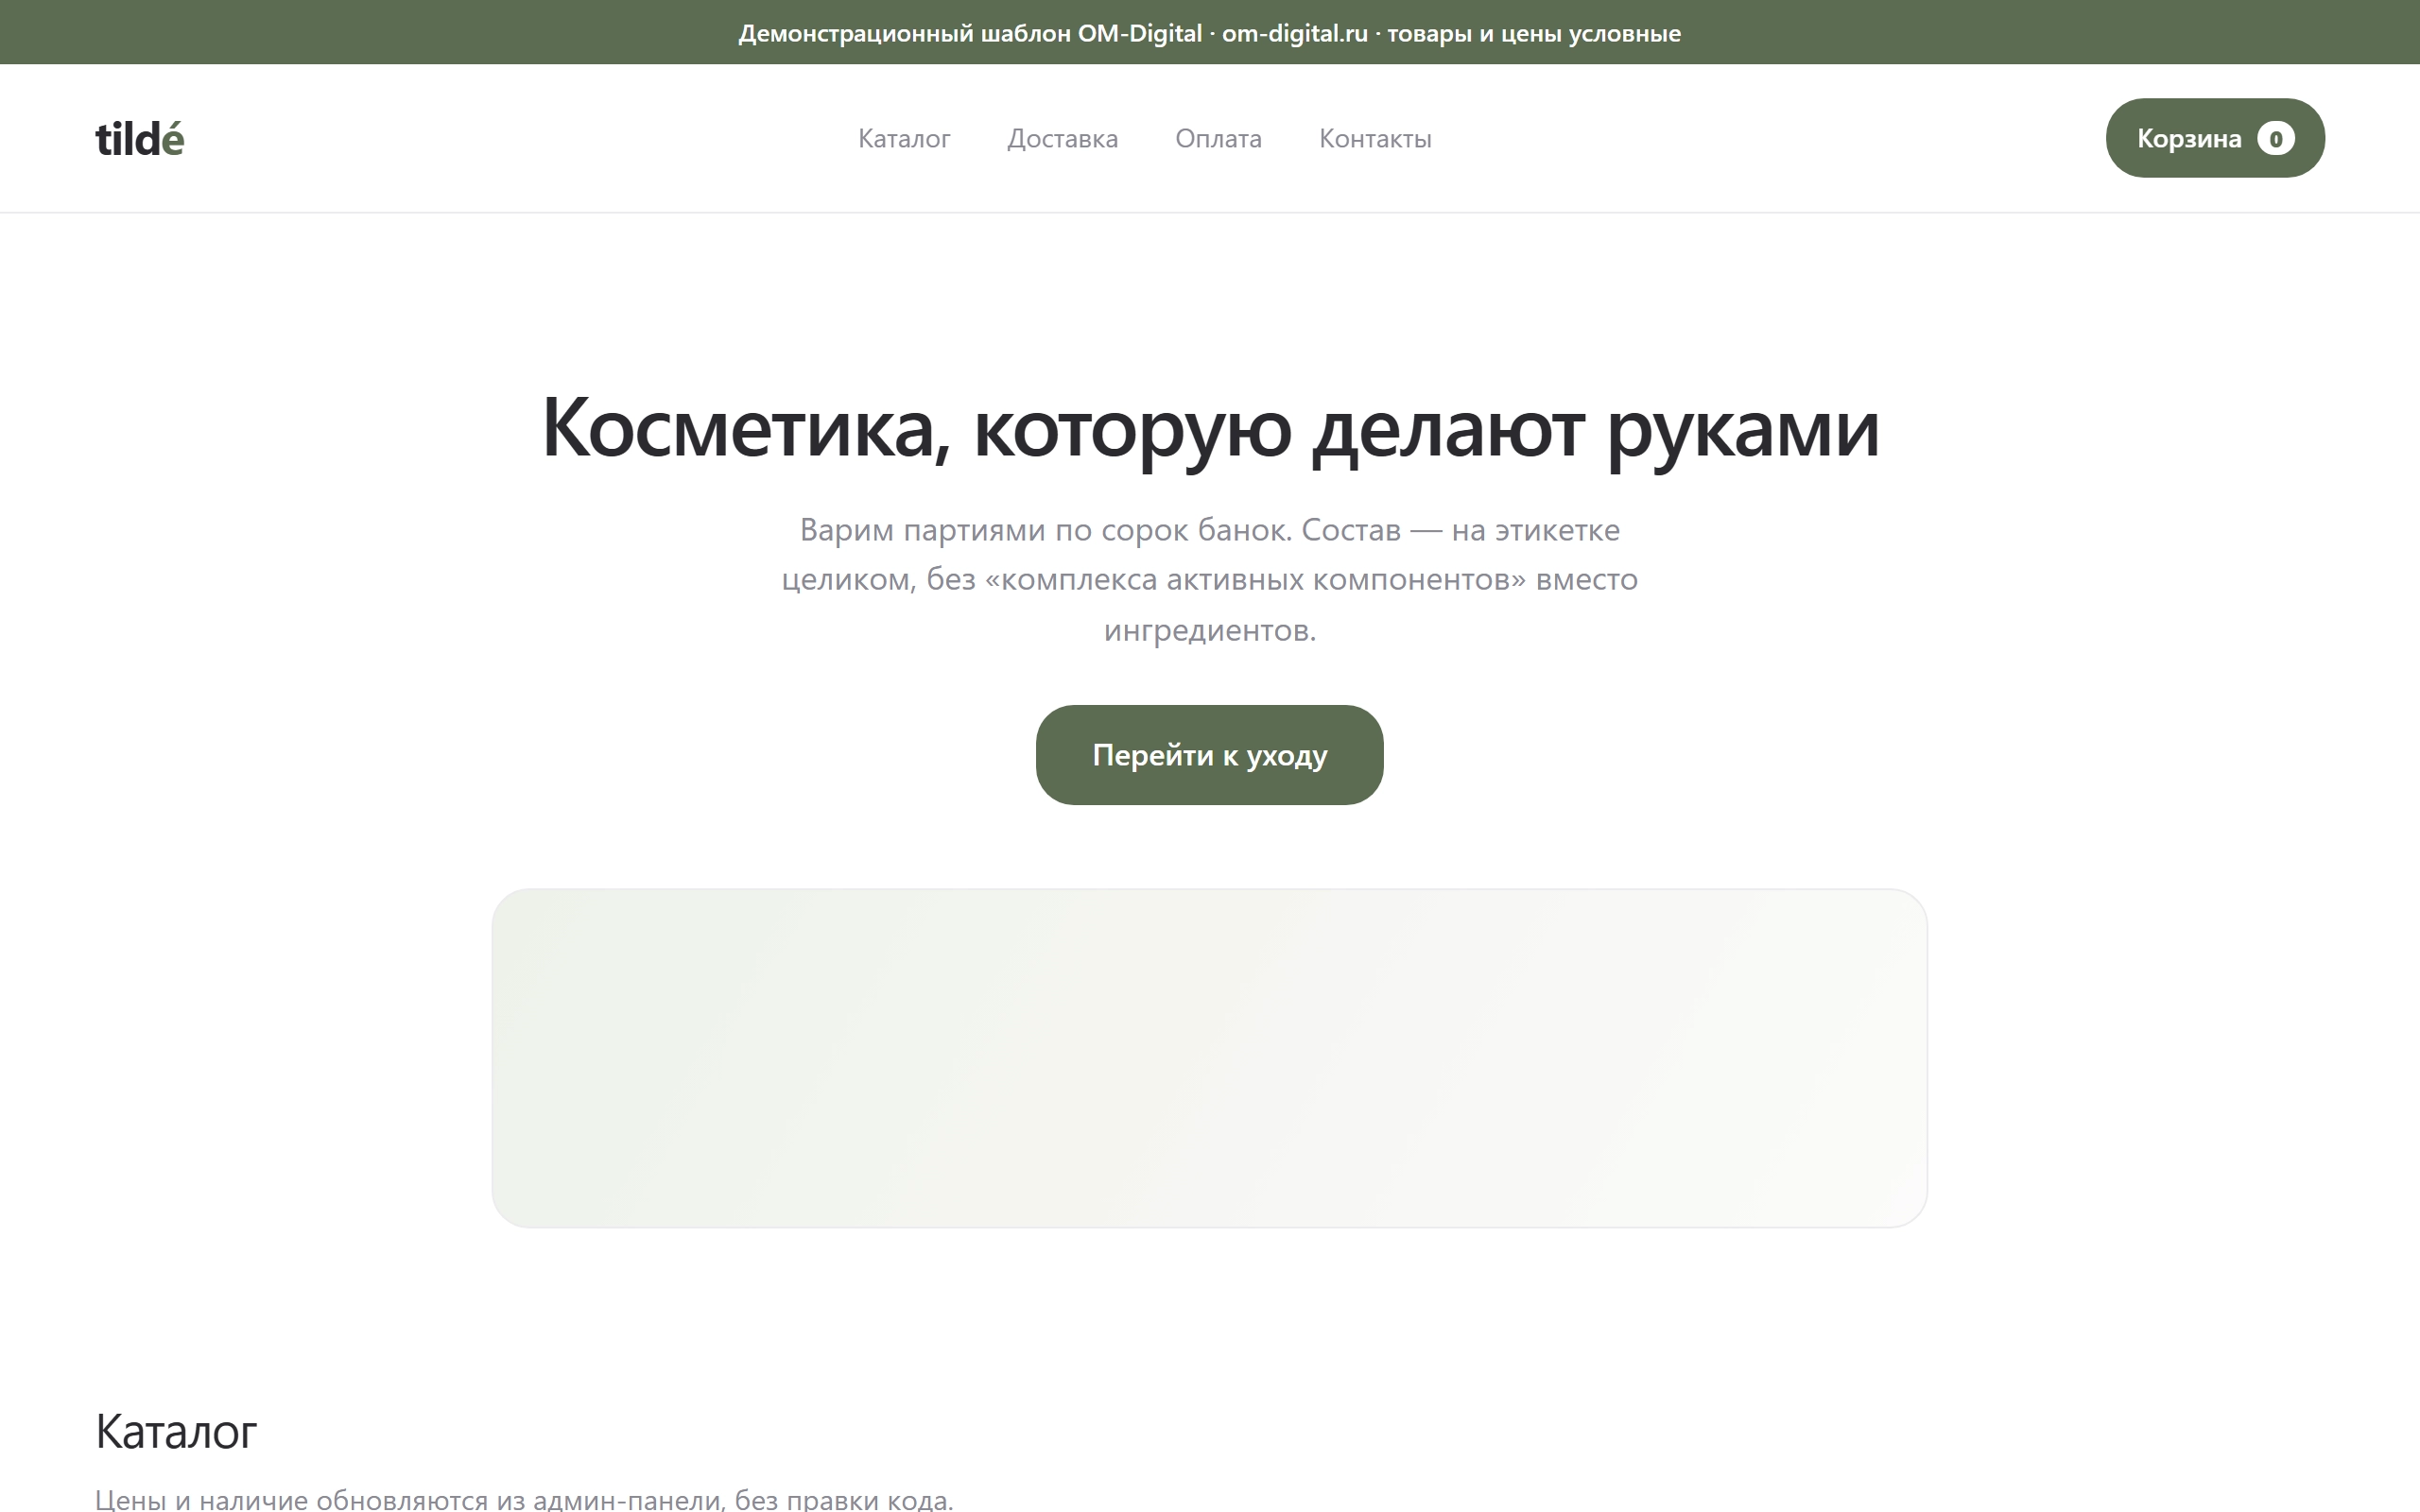
Task: Click the cart item count badge showing 0
Action: [2276, 138]
